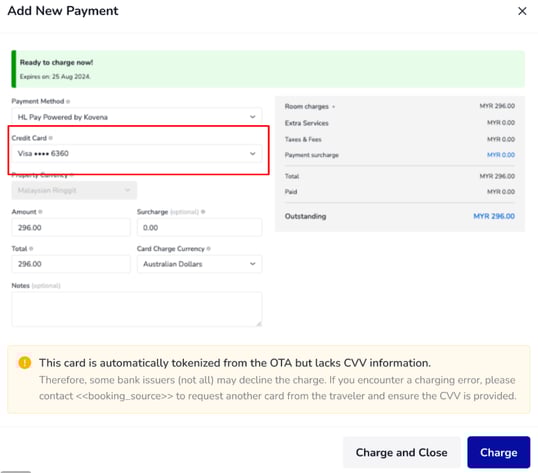Click into the Notes text area

point(137,309)
